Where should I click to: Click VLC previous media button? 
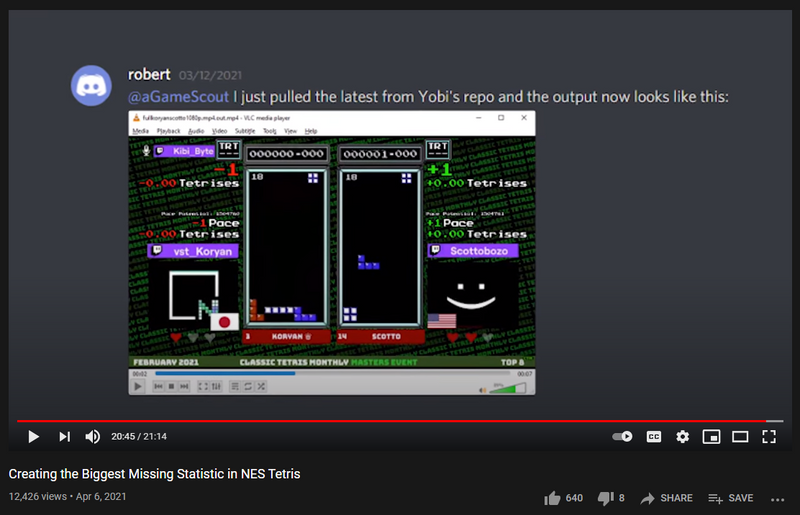coord(158,386)
